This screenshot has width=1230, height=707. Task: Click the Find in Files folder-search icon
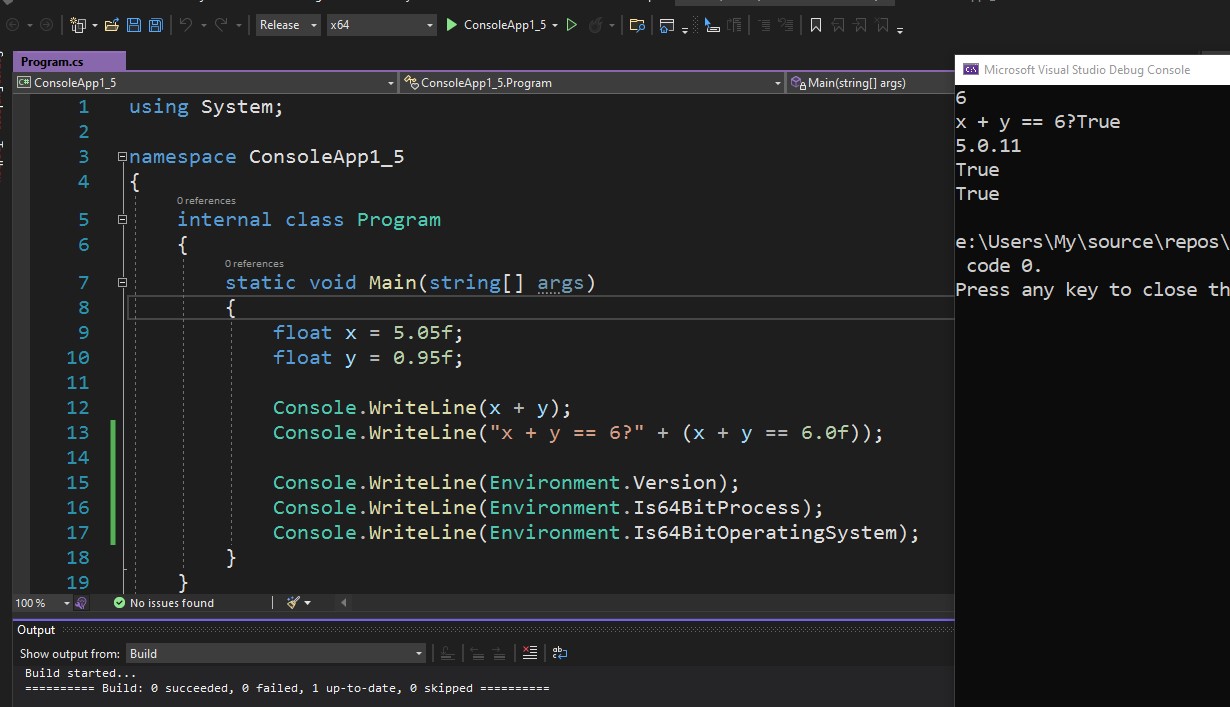pyautogui.click(x=637, y=25)
